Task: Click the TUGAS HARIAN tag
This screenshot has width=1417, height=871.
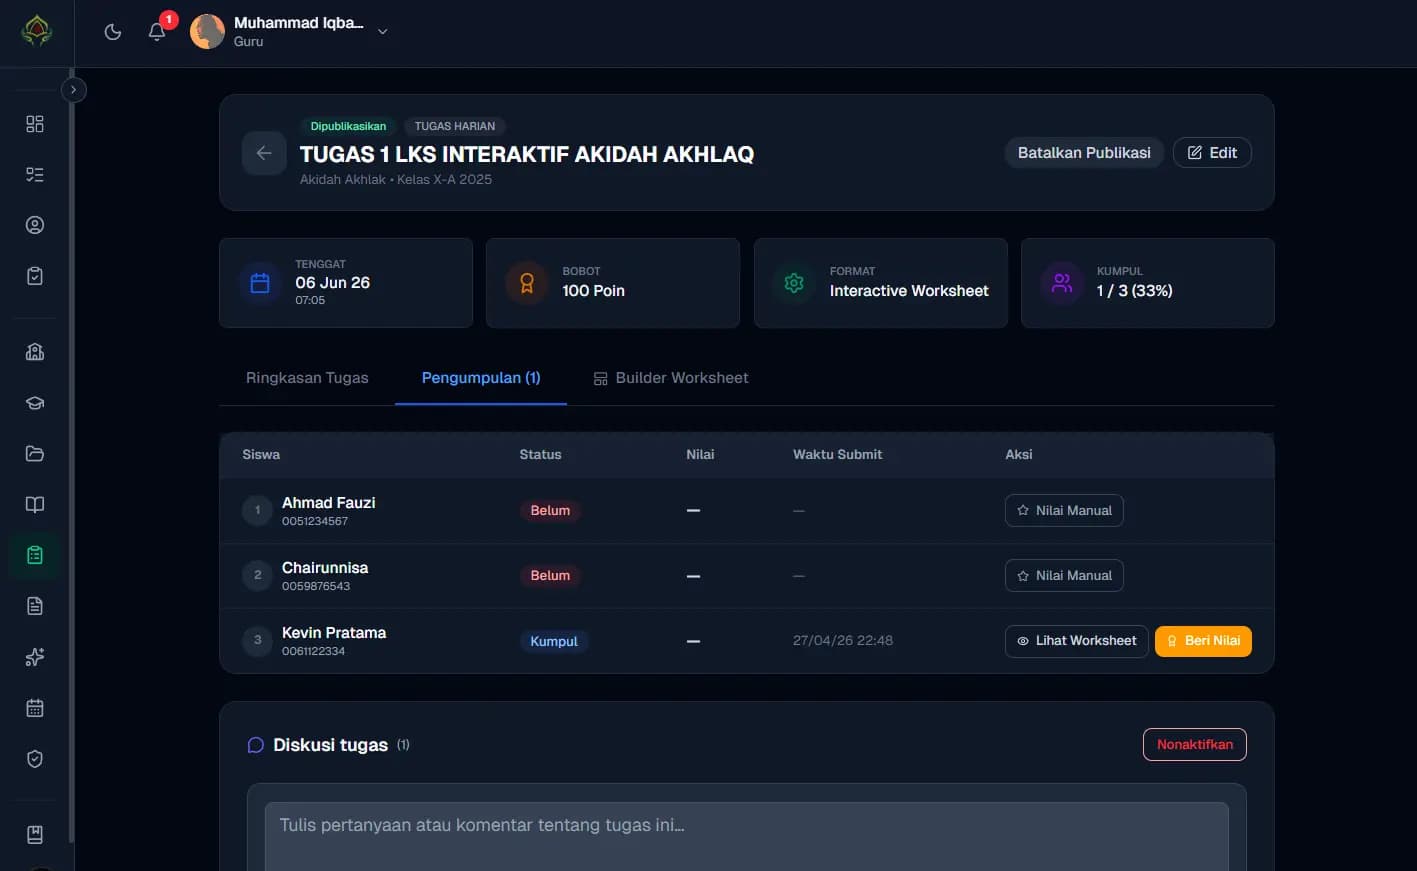Action: (455, 126)
